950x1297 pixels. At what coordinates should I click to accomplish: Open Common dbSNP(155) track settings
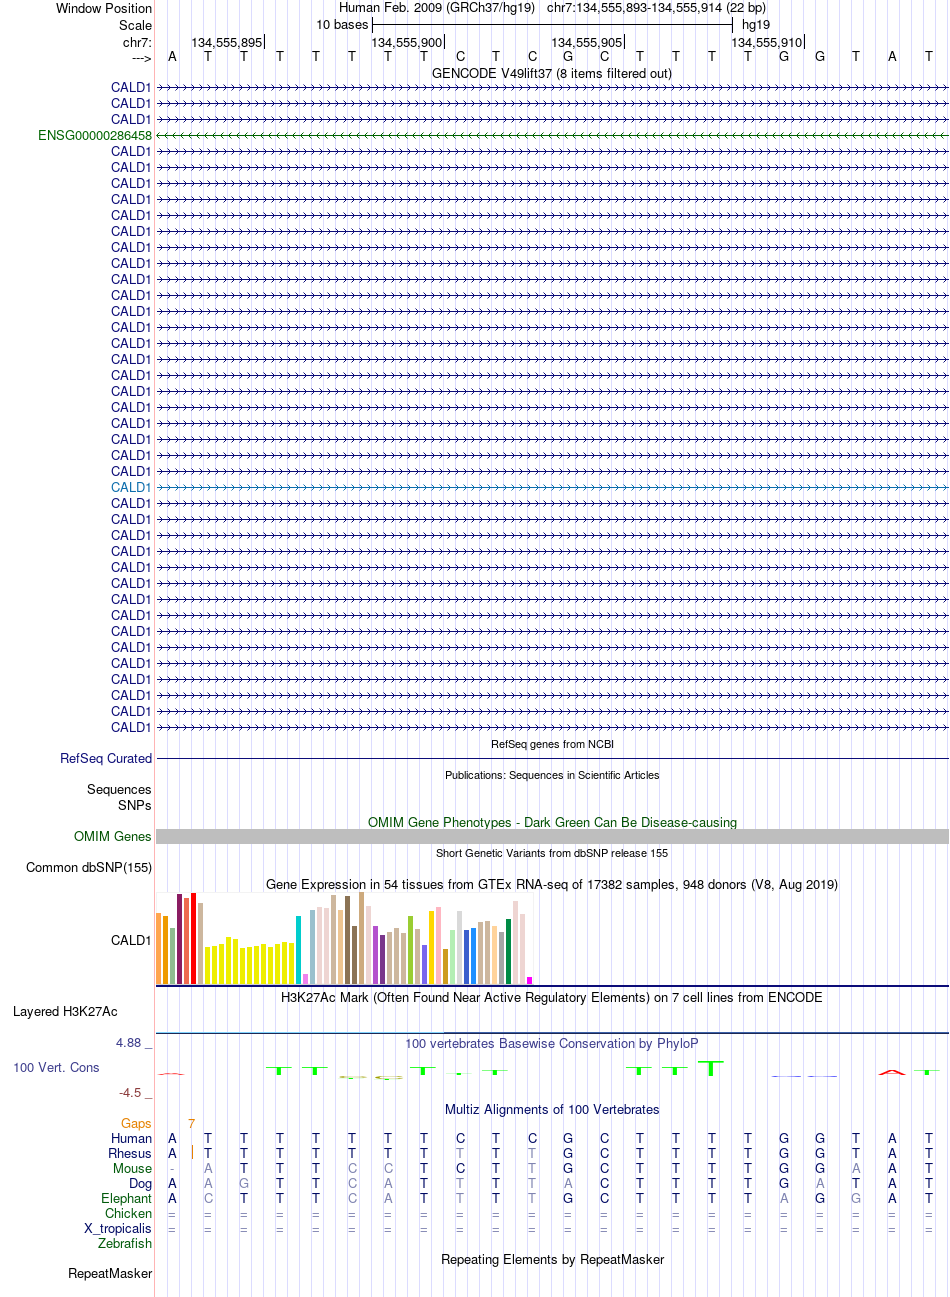[x=89, y=867]
